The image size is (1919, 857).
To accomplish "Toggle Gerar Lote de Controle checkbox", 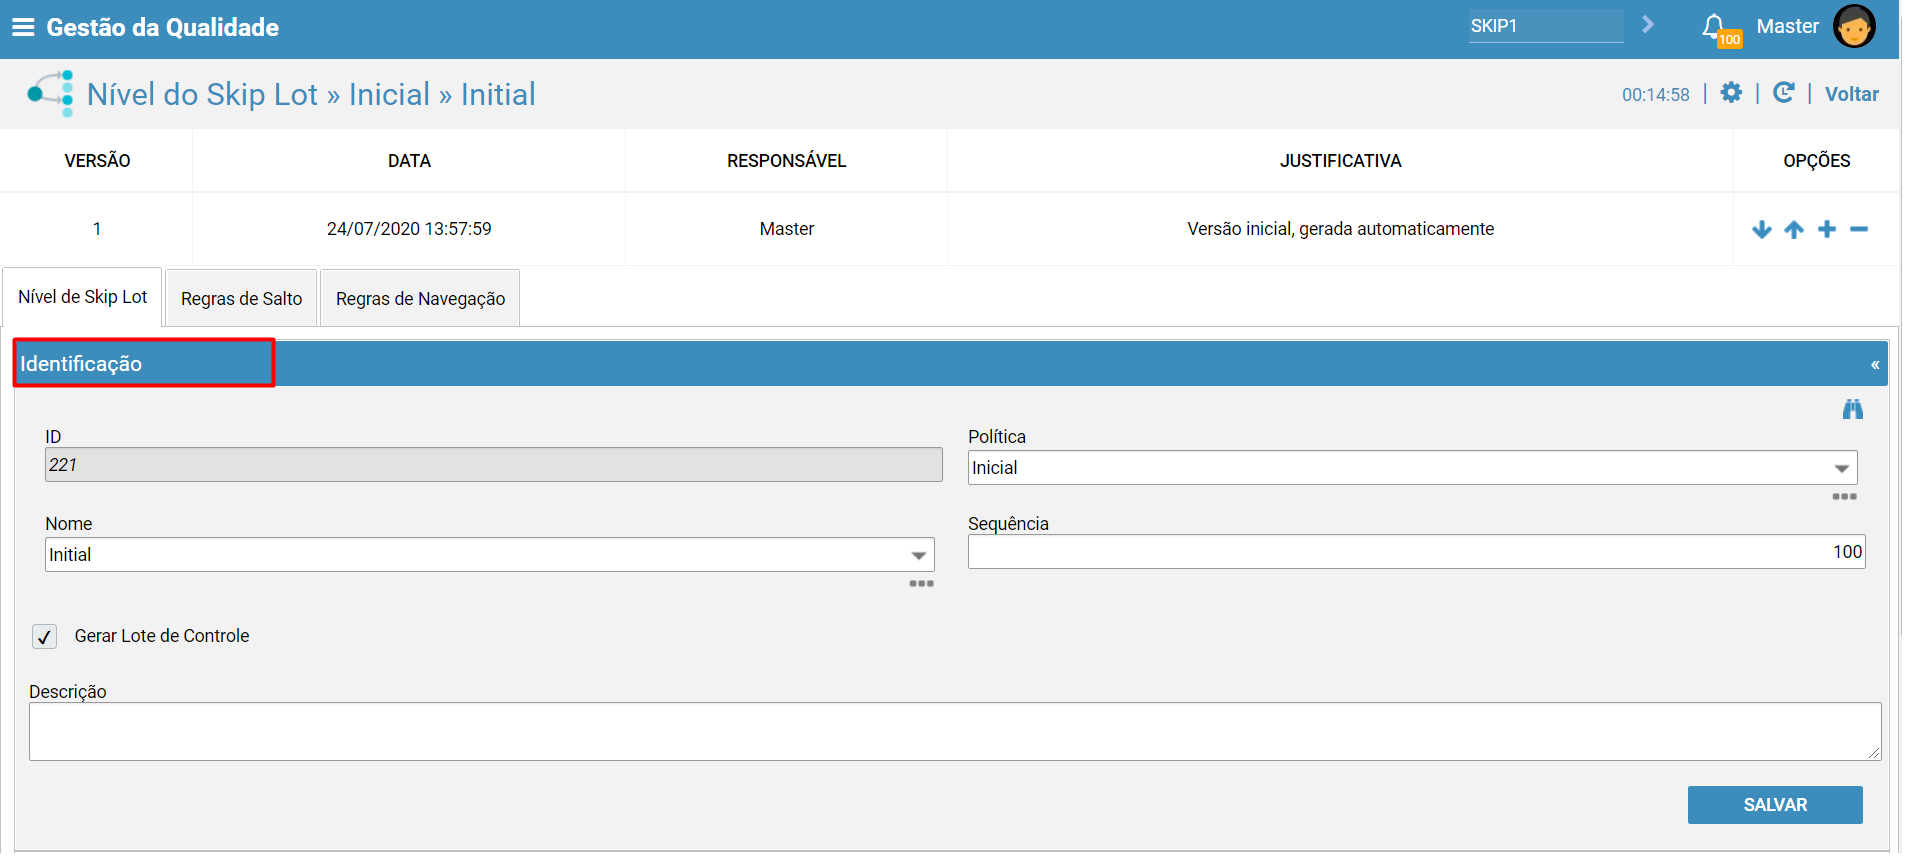I will pos(45,637).
